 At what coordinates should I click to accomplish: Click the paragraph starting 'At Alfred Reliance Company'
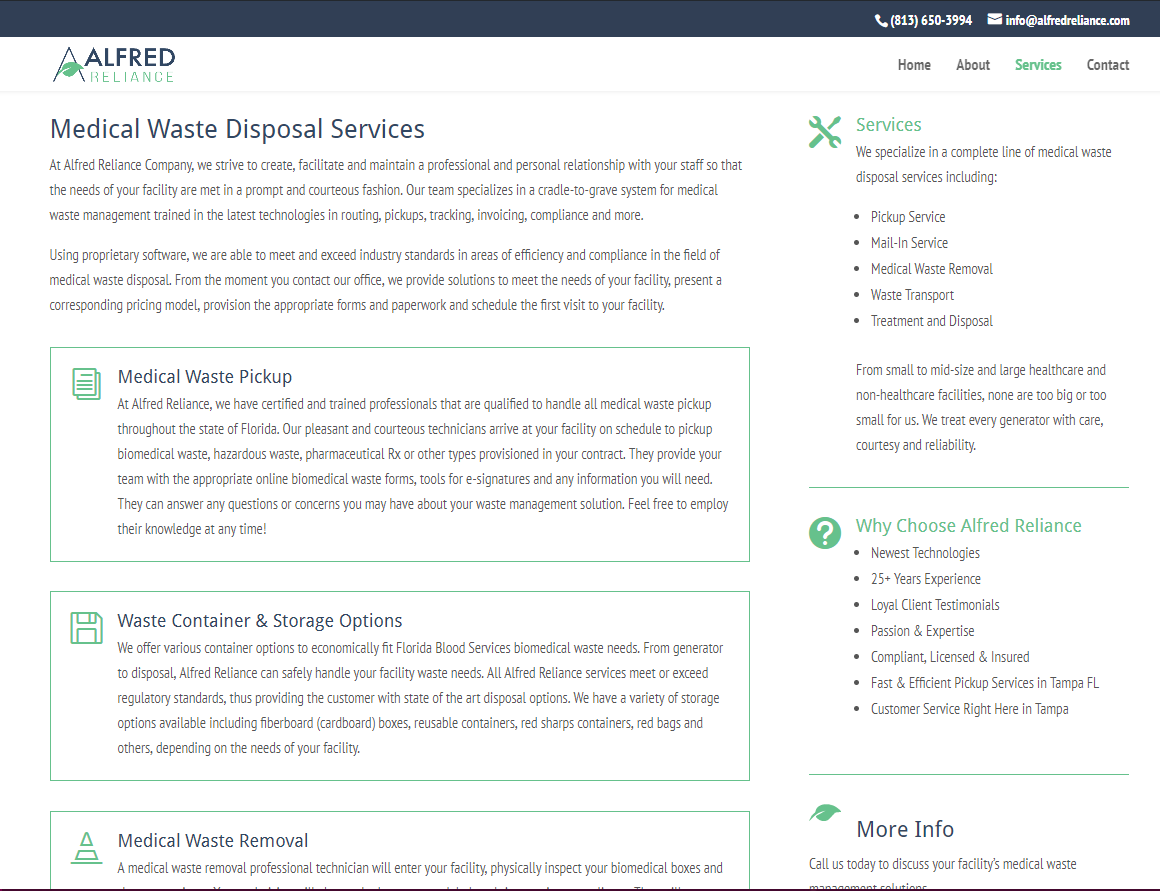coord(396,190)
